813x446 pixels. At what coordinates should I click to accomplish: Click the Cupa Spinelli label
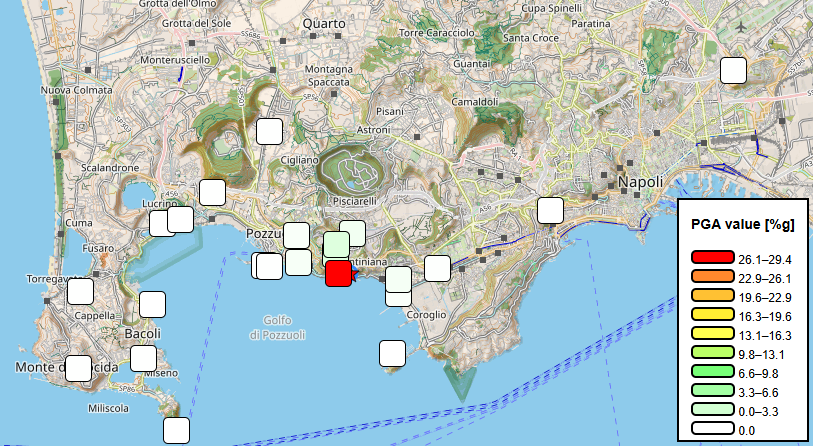pos(552,9)
